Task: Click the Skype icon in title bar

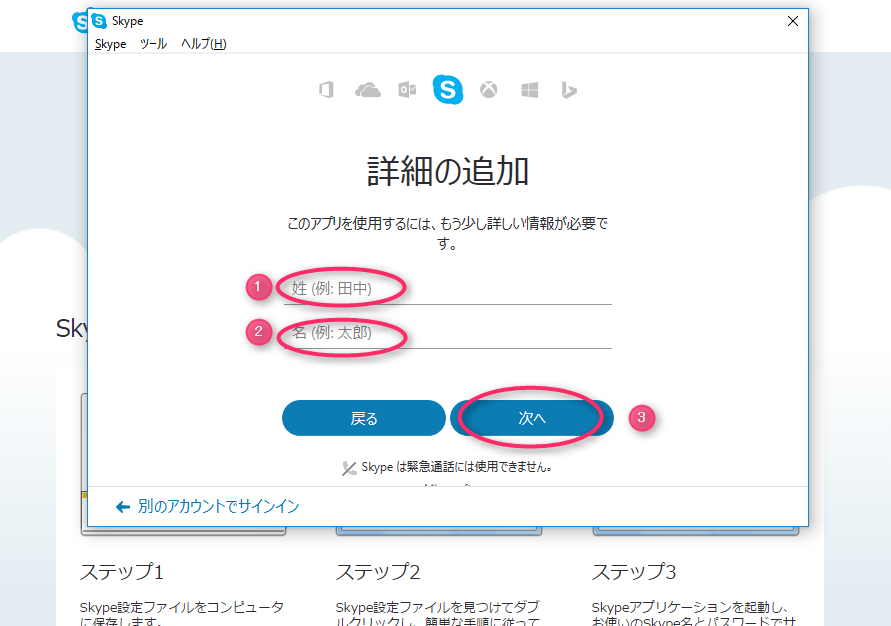Action: pos(99,21)
